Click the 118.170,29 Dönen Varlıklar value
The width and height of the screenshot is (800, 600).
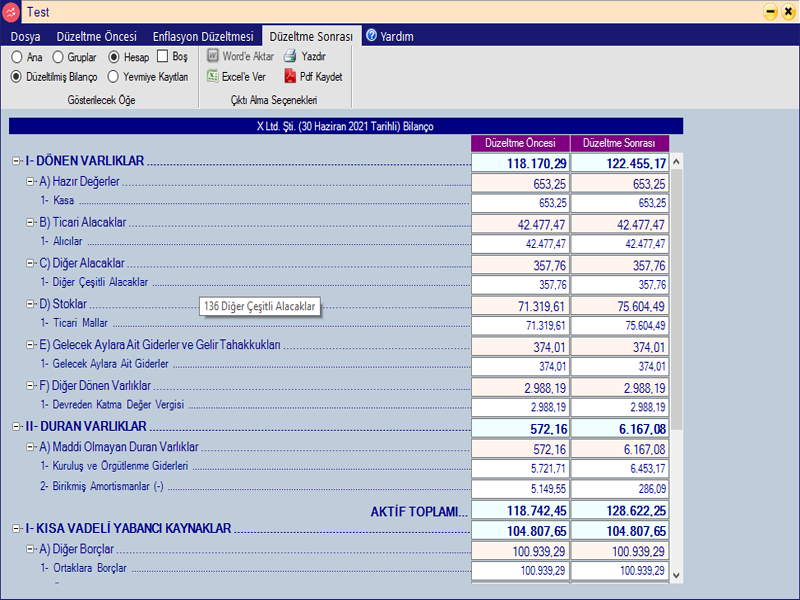(x=520, y=163)
